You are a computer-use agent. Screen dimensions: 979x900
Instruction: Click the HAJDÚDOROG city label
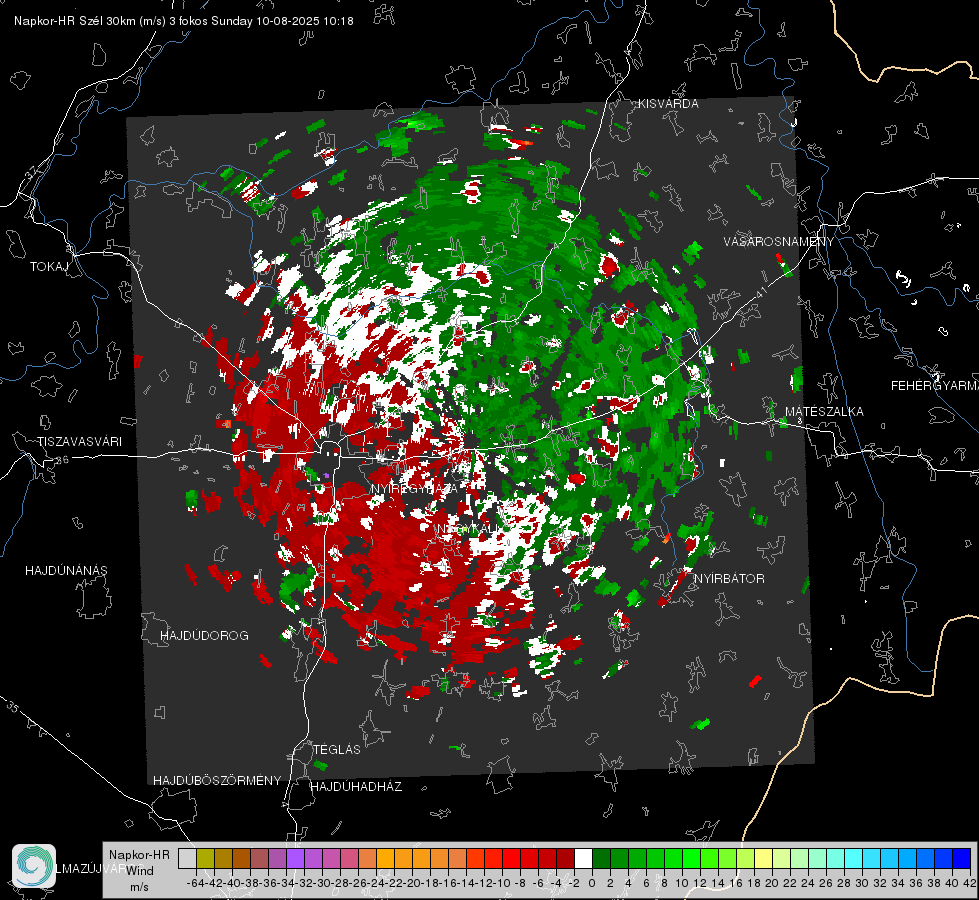pyautogui.click(x=204, y=636)
